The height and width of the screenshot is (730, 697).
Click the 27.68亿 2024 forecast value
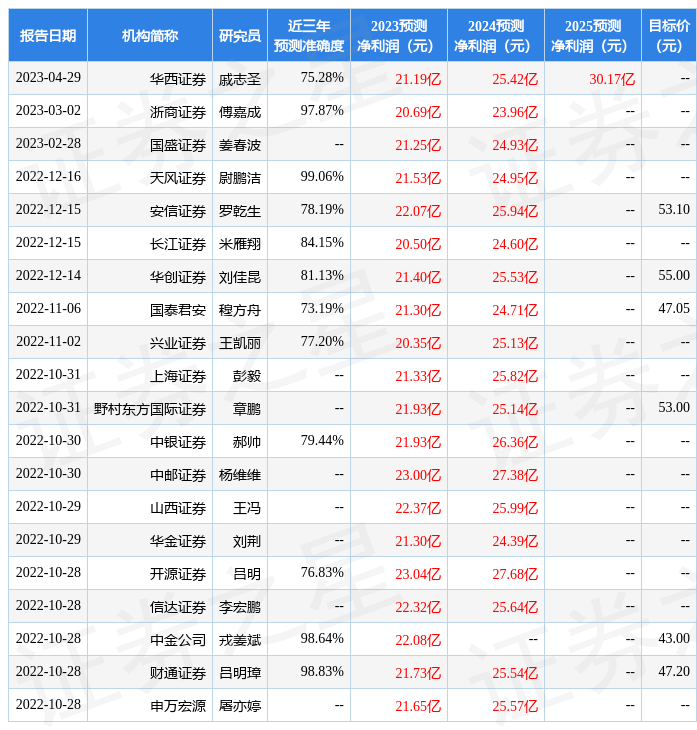pos(515,573)
